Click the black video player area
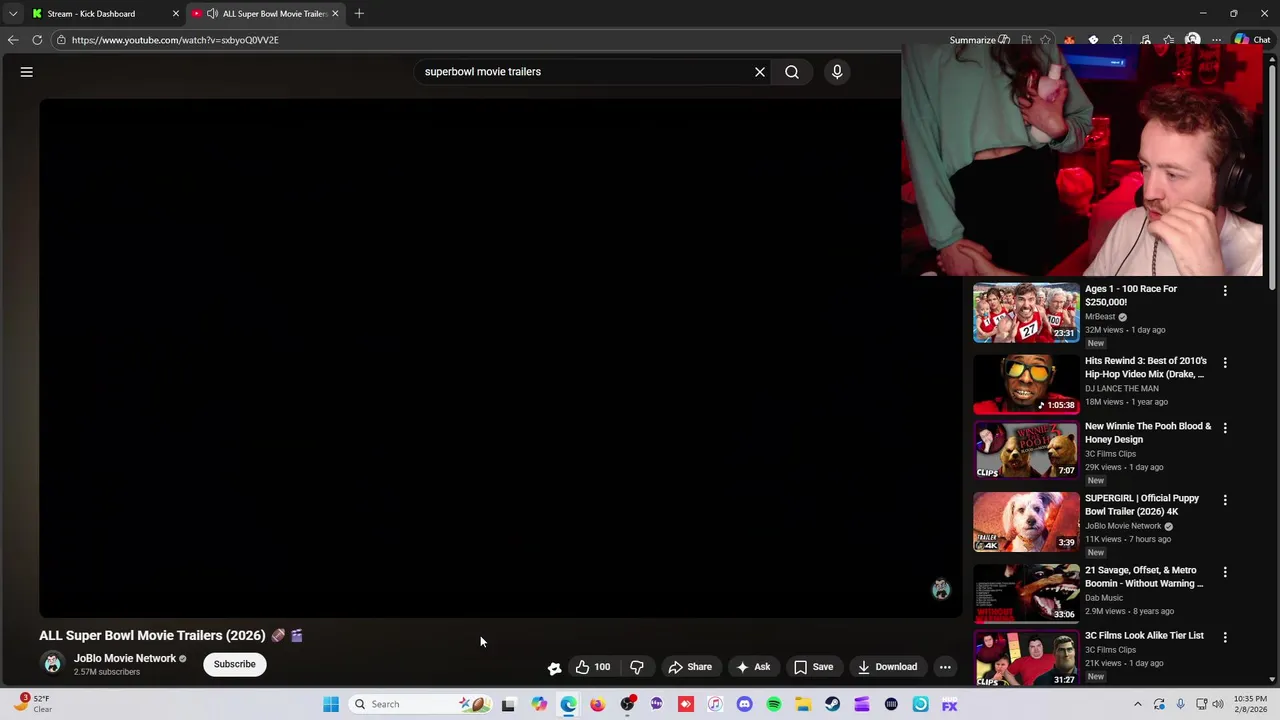Viewport: 1280px width, 720px height. (x=500, y=357)
